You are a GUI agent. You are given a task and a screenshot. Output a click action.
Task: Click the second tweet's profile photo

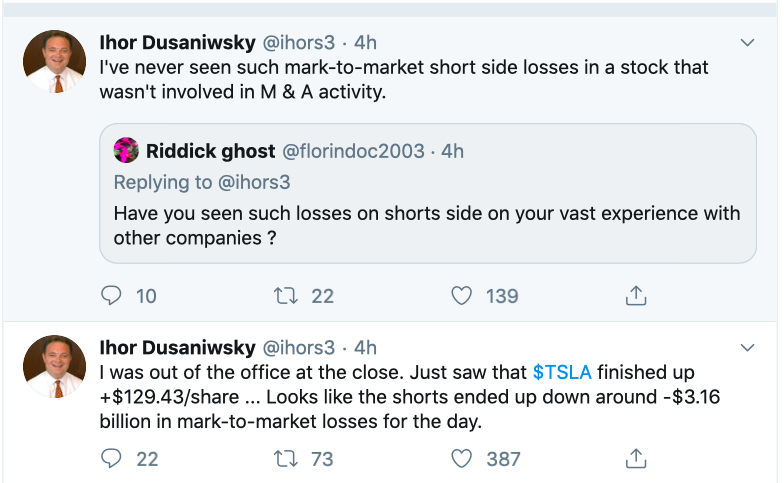pos(54,366)
